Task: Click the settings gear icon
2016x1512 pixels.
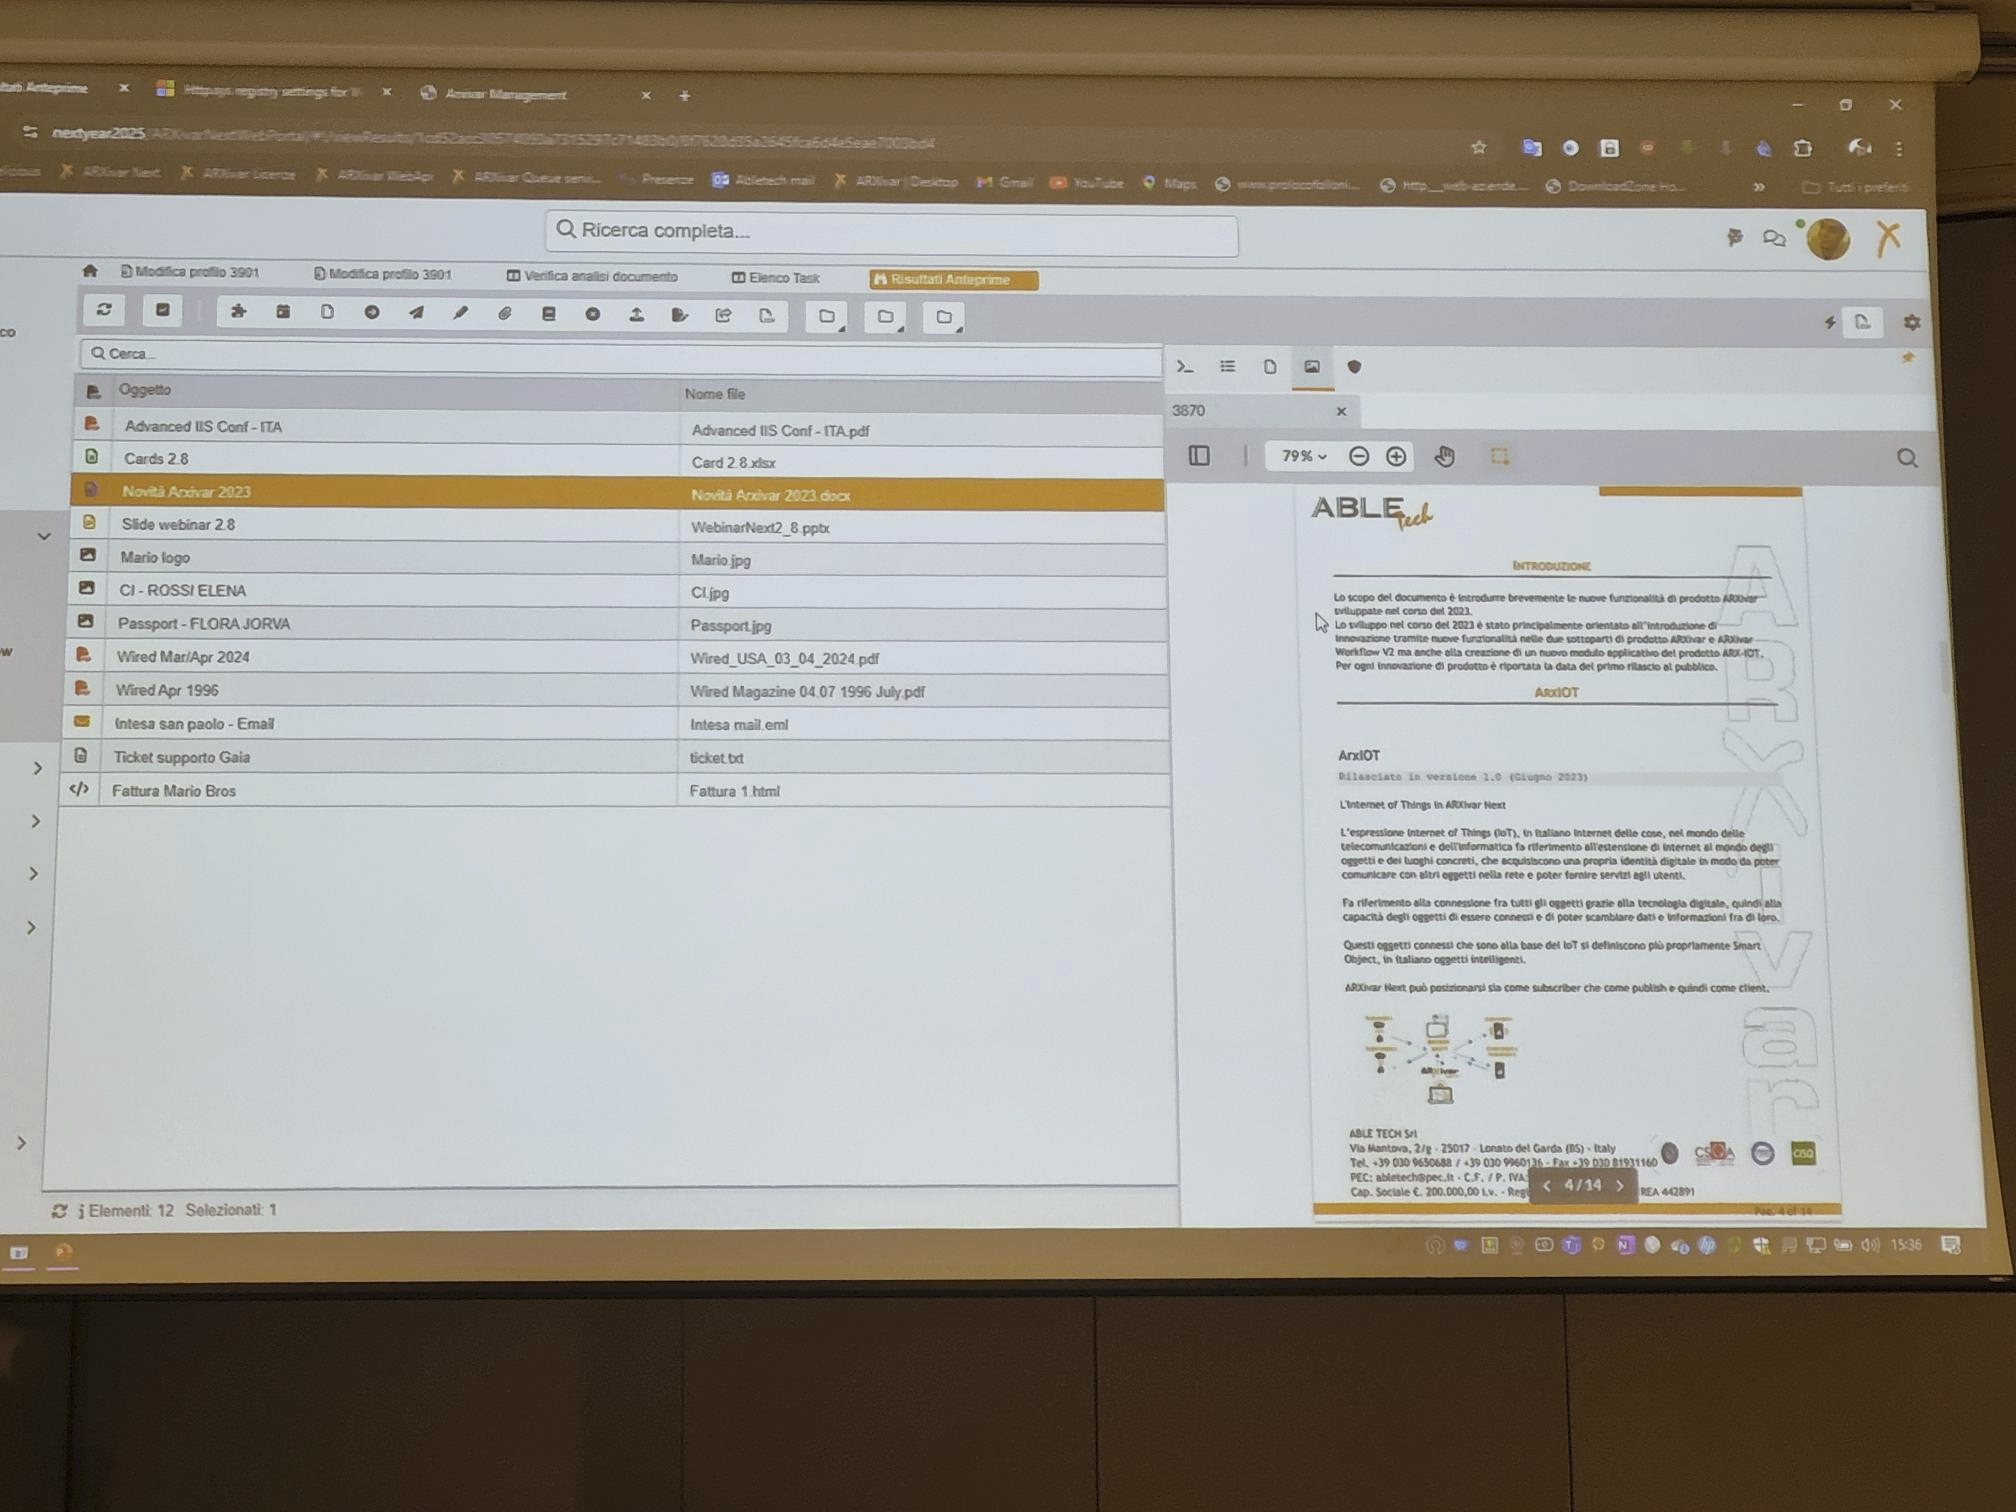Action: [1911, 323]
